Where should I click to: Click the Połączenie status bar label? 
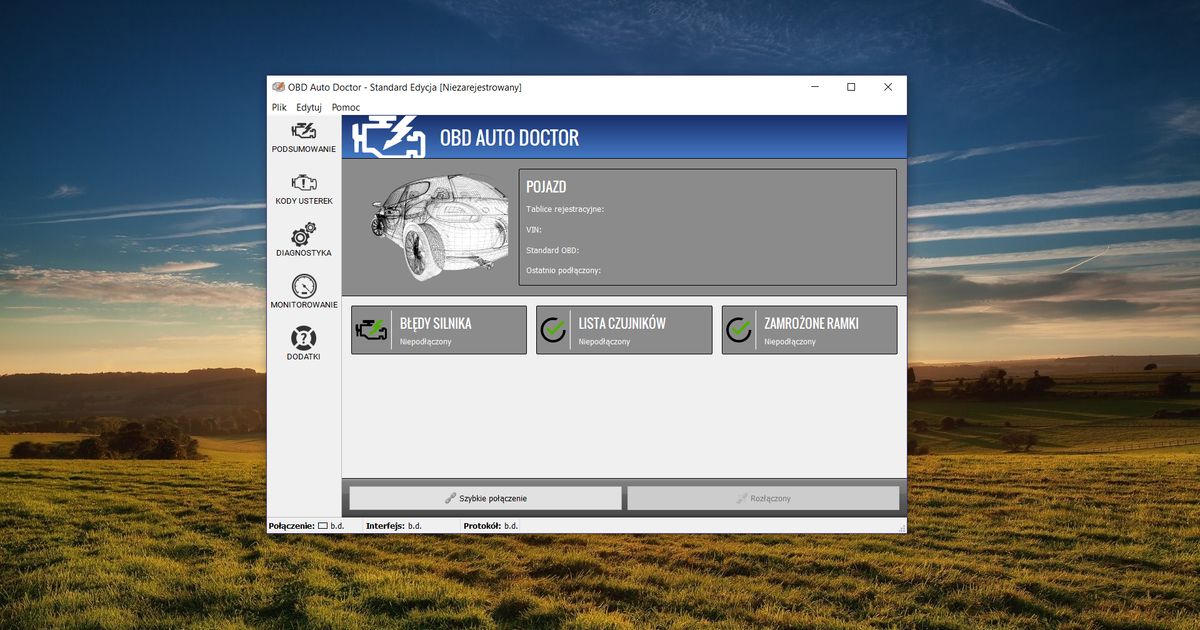(x=292, y=525)
